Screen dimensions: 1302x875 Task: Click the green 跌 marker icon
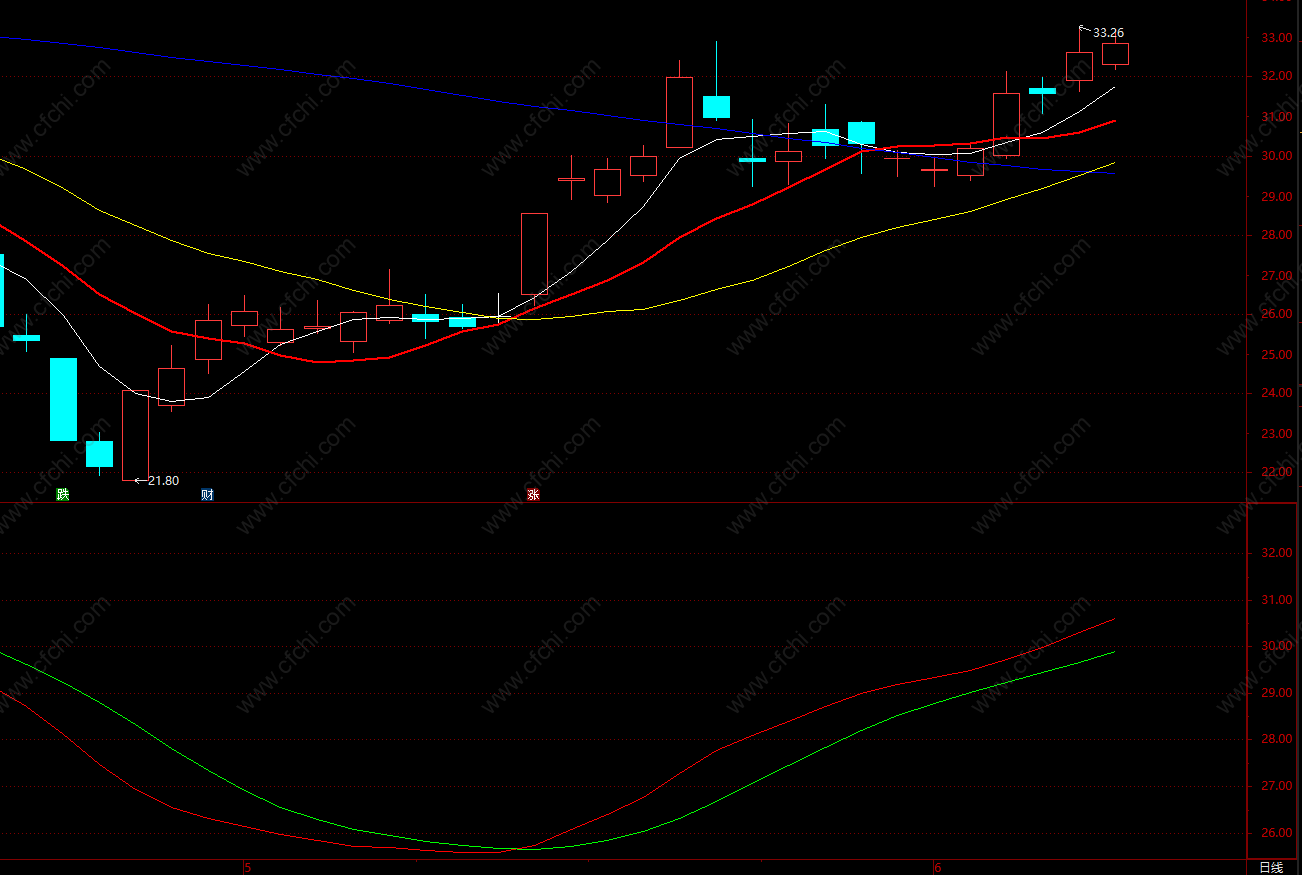(x=63, y=494)
